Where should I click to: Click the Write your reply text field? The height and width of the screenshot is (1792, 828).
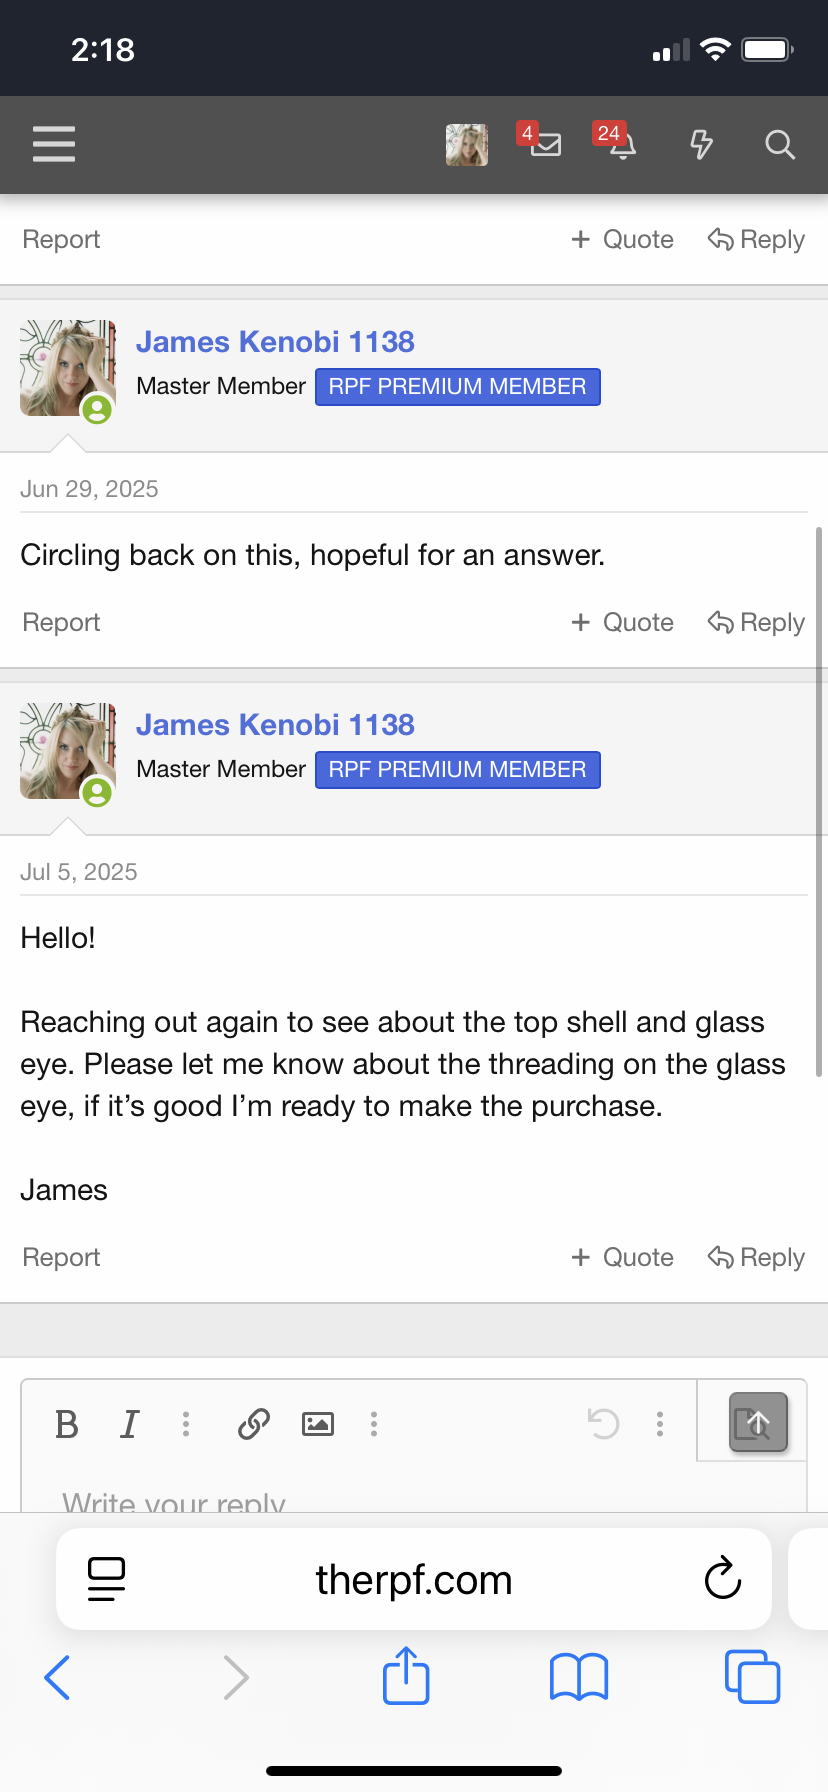pyautogui.click(x=414, y=1497)
